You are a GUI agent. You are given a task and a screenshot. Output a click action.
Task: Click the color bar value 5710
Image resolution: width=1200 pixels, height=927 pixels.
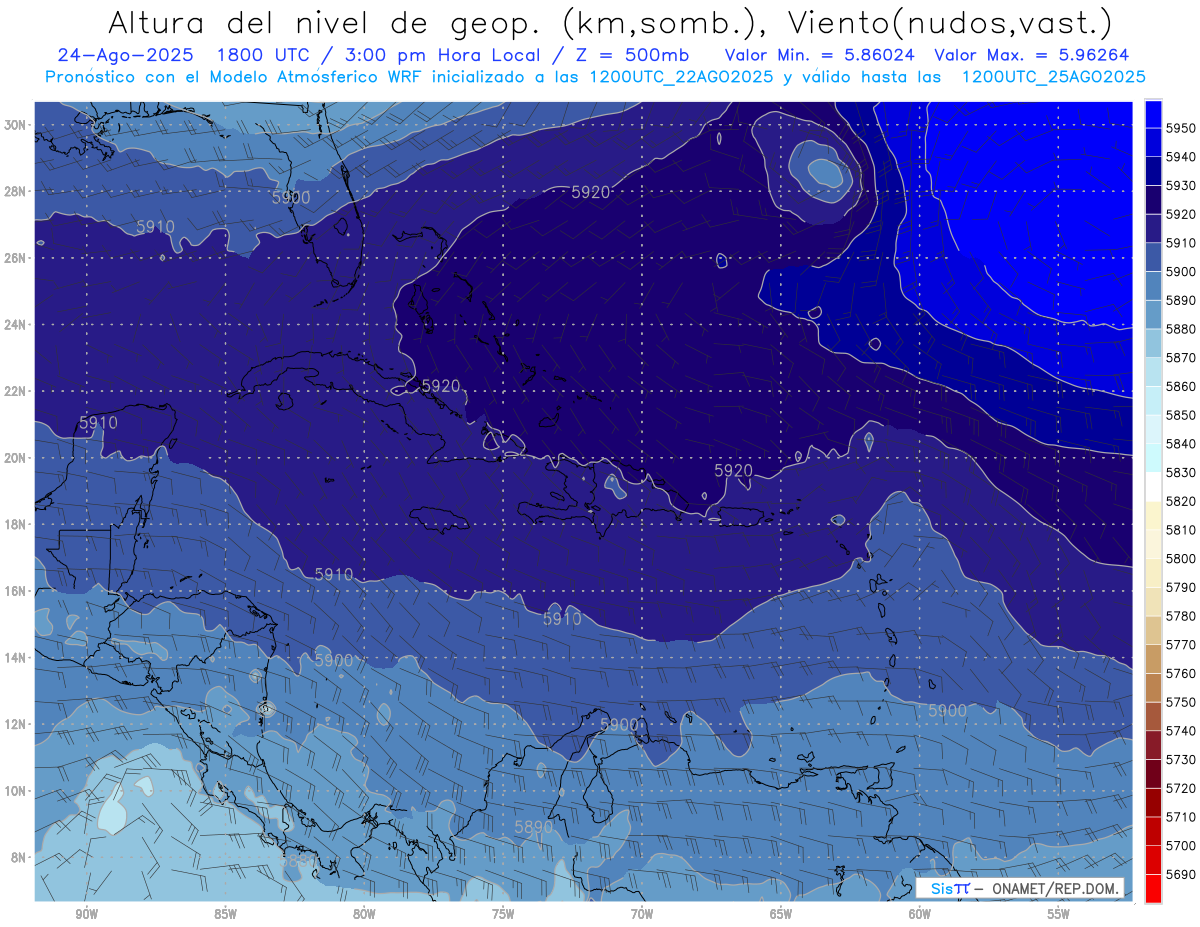pyautogui.click(x=1180, y=817)
